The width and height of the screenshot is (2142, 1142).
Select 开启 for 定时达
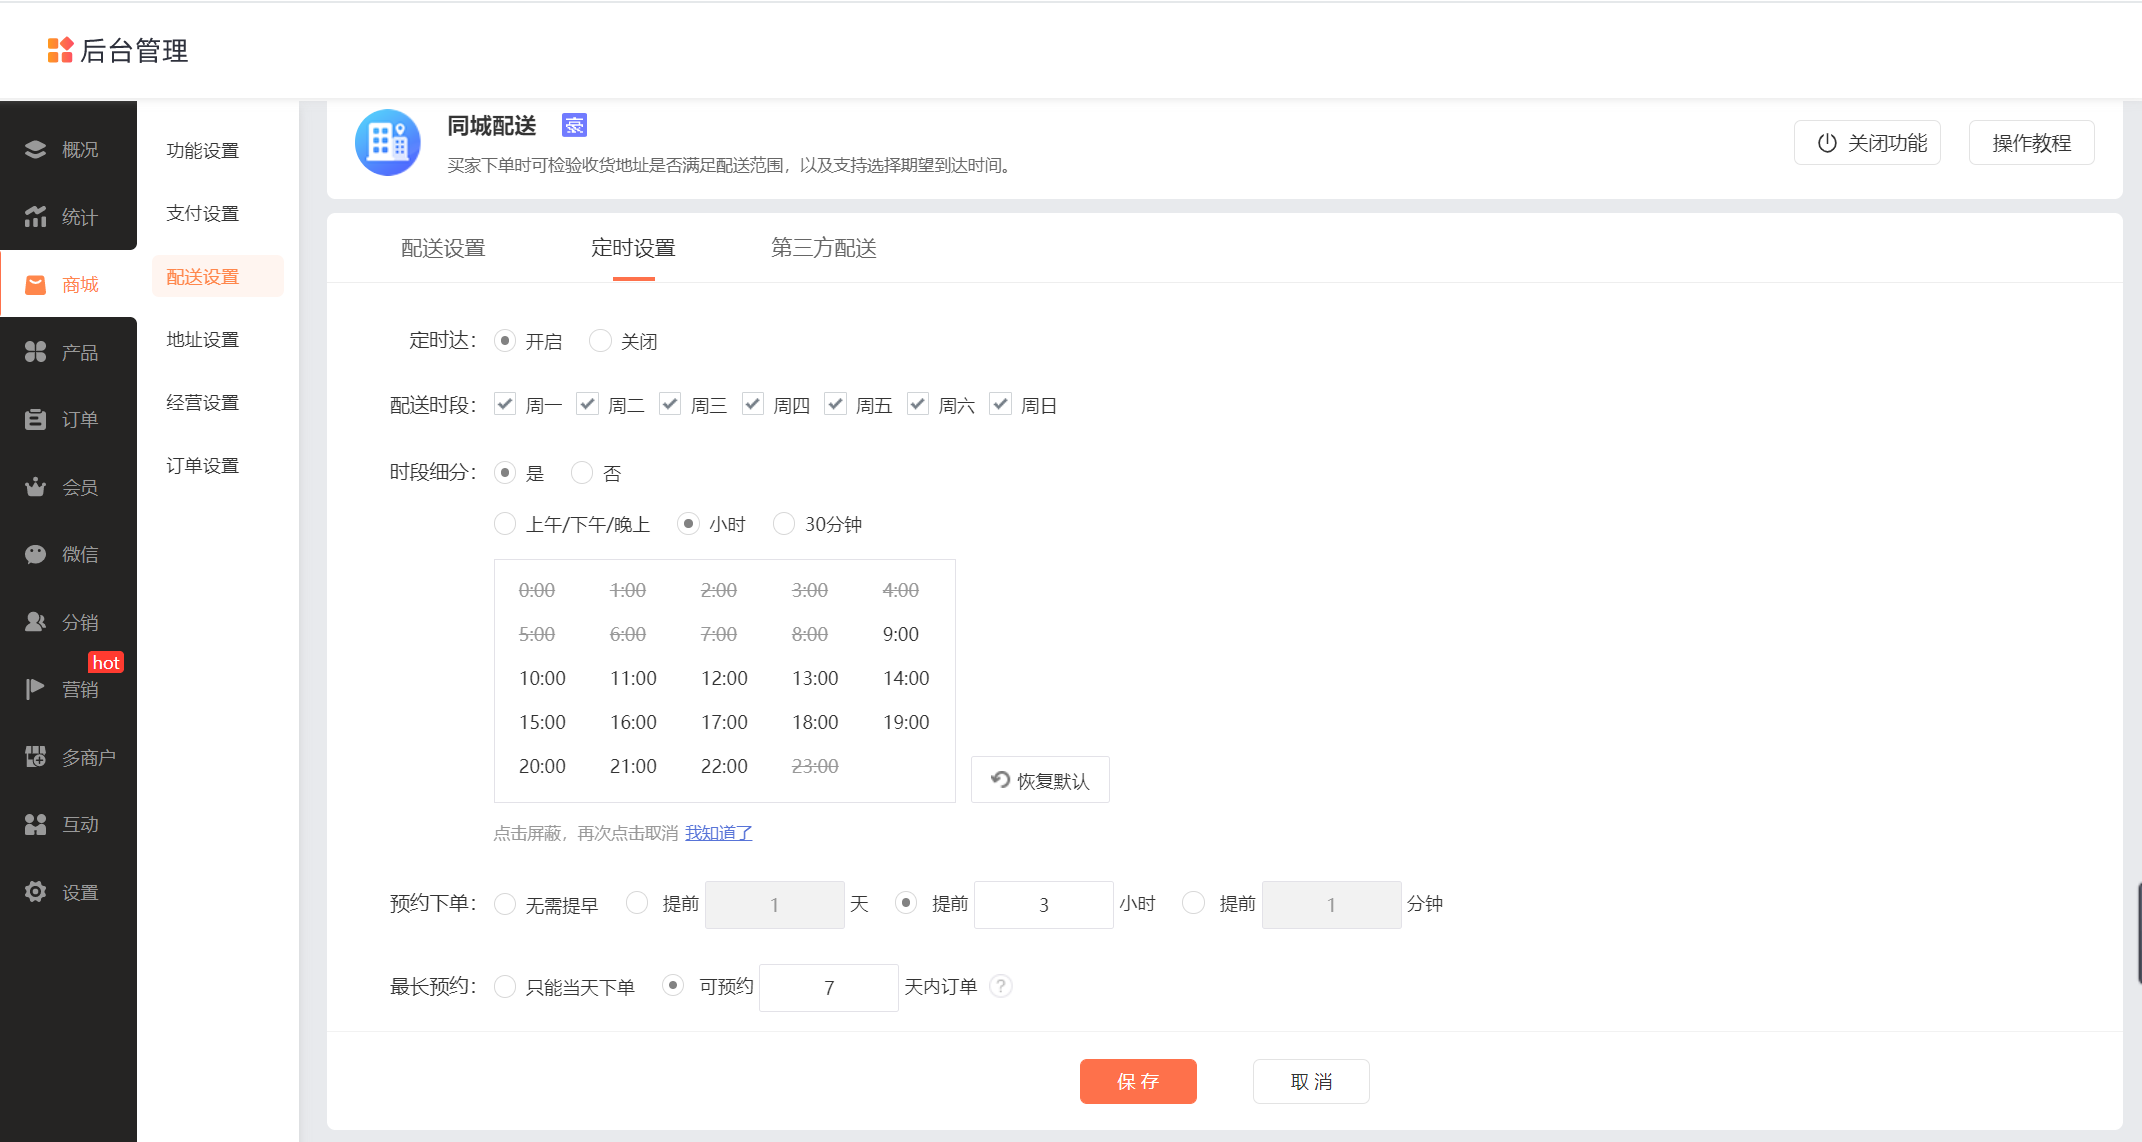[505, 341]
